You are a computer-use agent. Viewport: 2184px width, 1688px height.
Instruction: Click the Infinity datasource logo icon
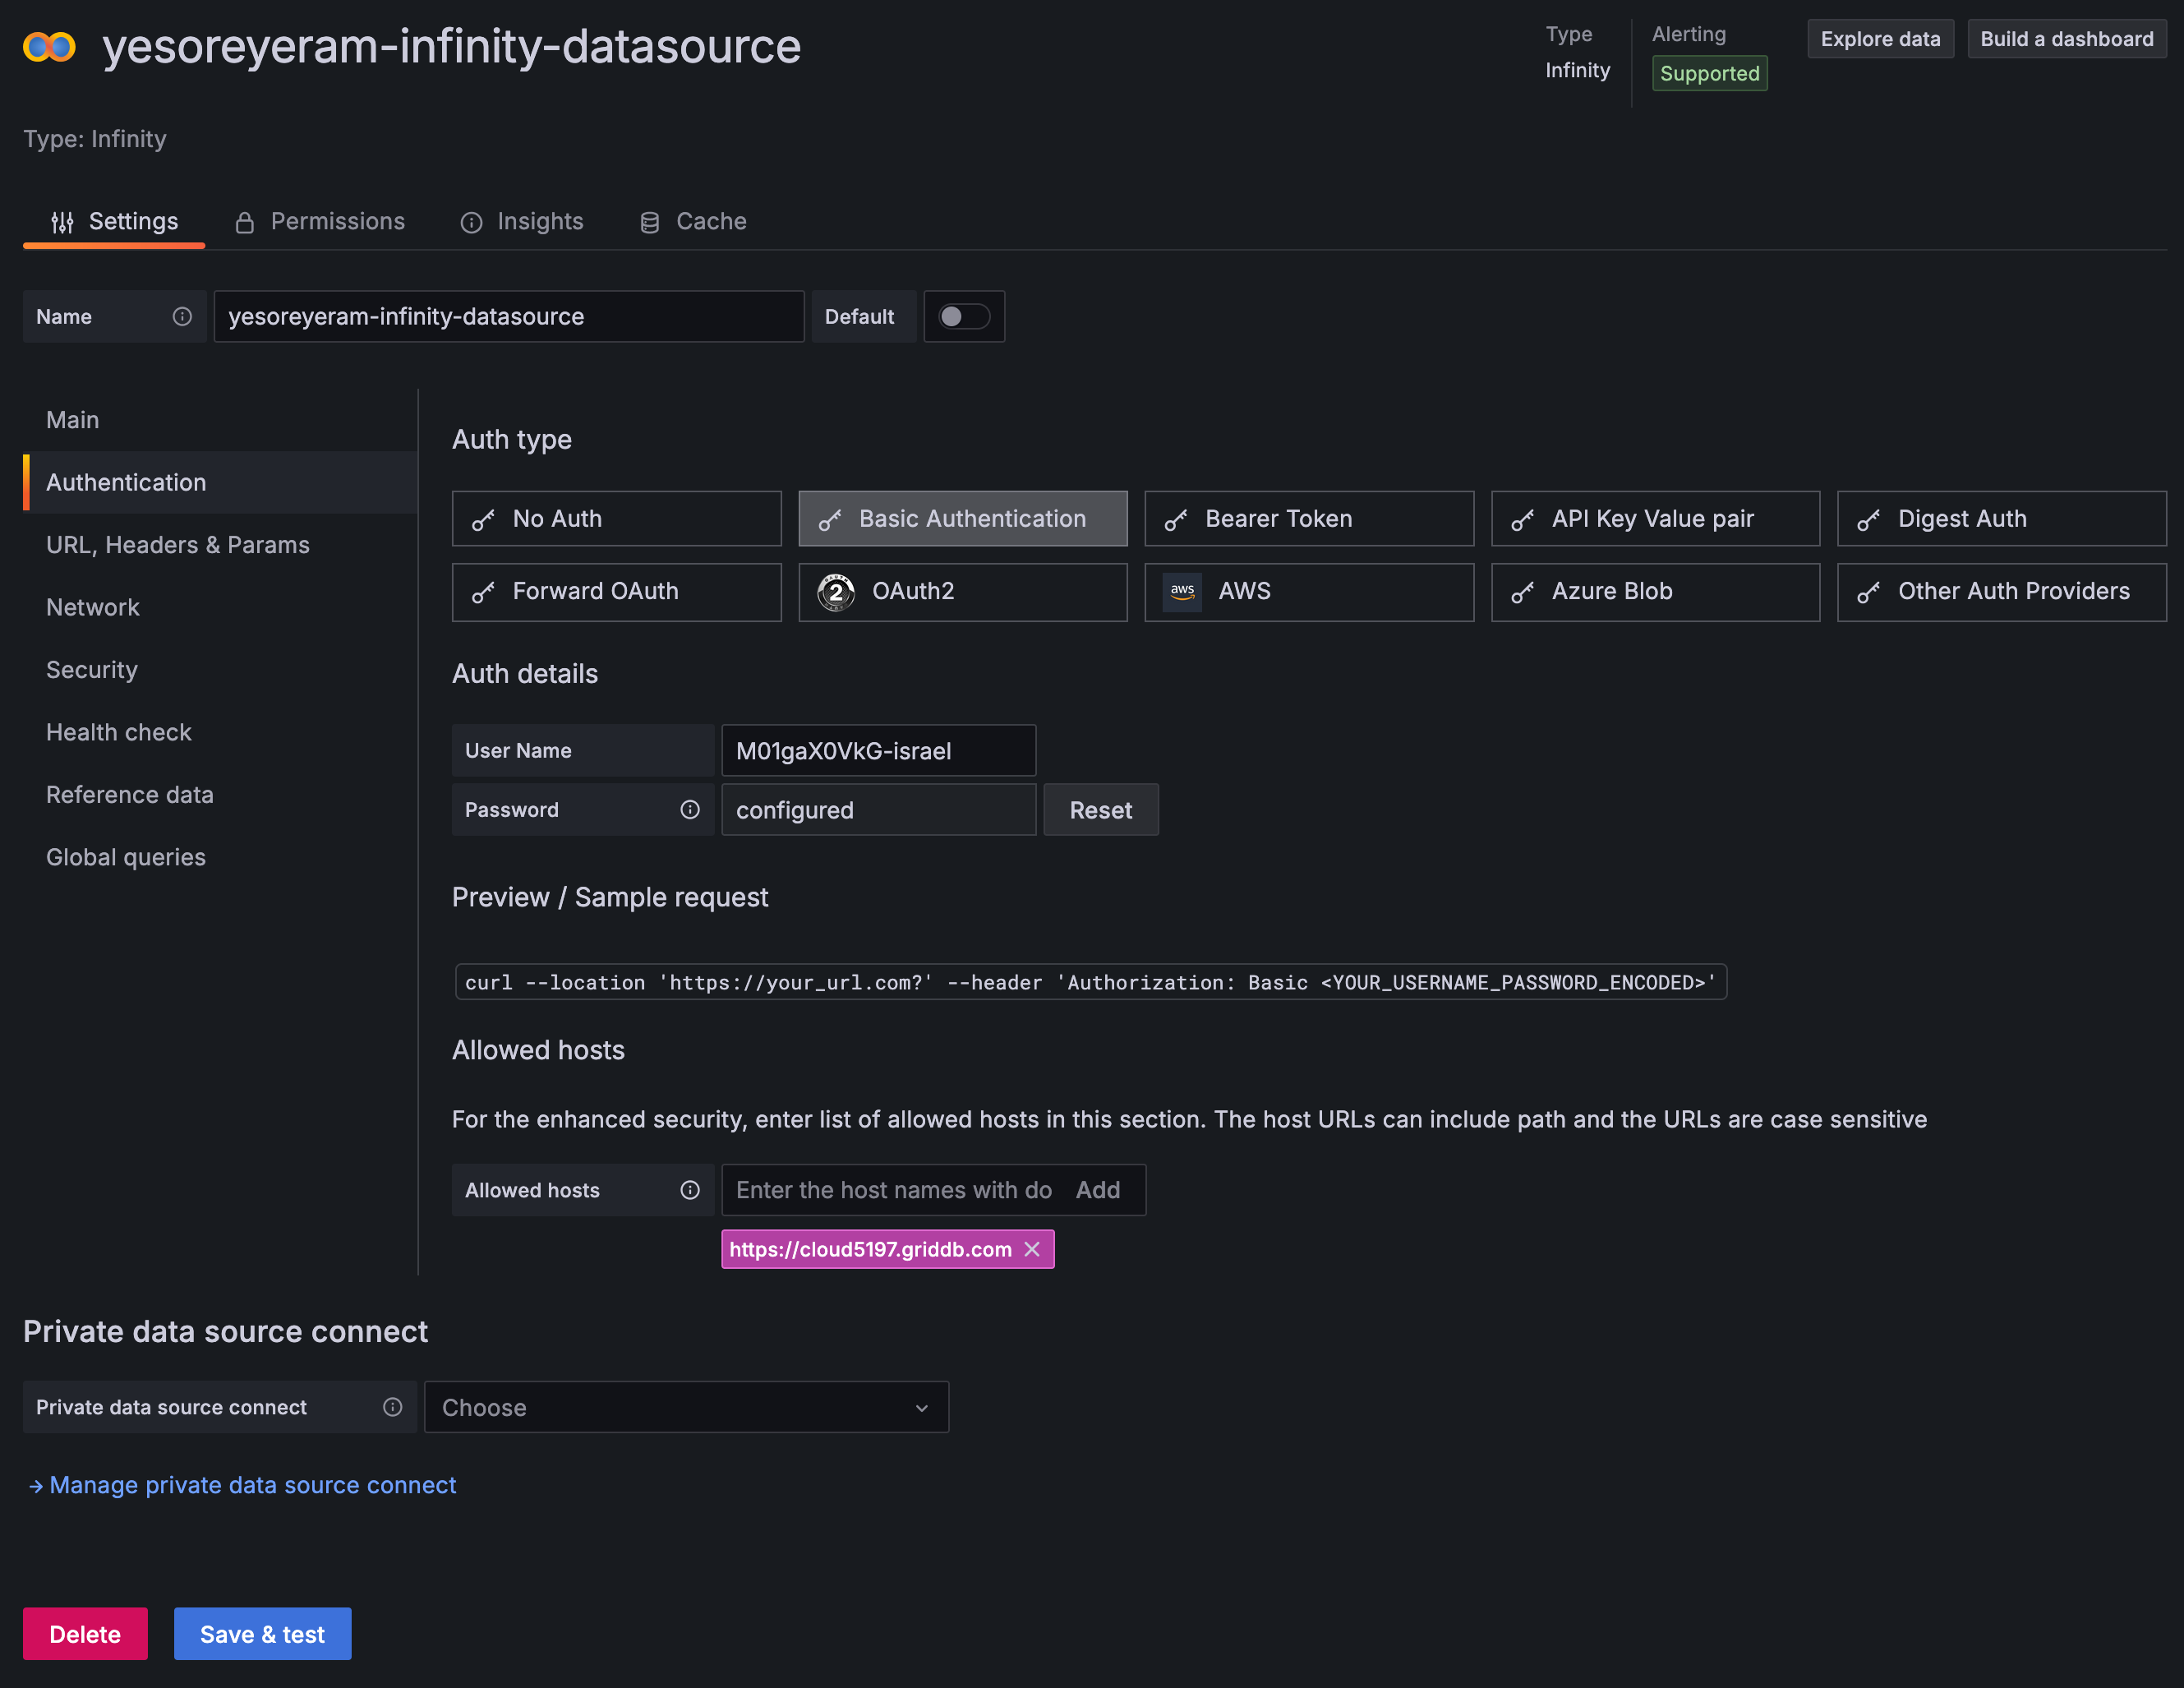click(x=49, y=46)
